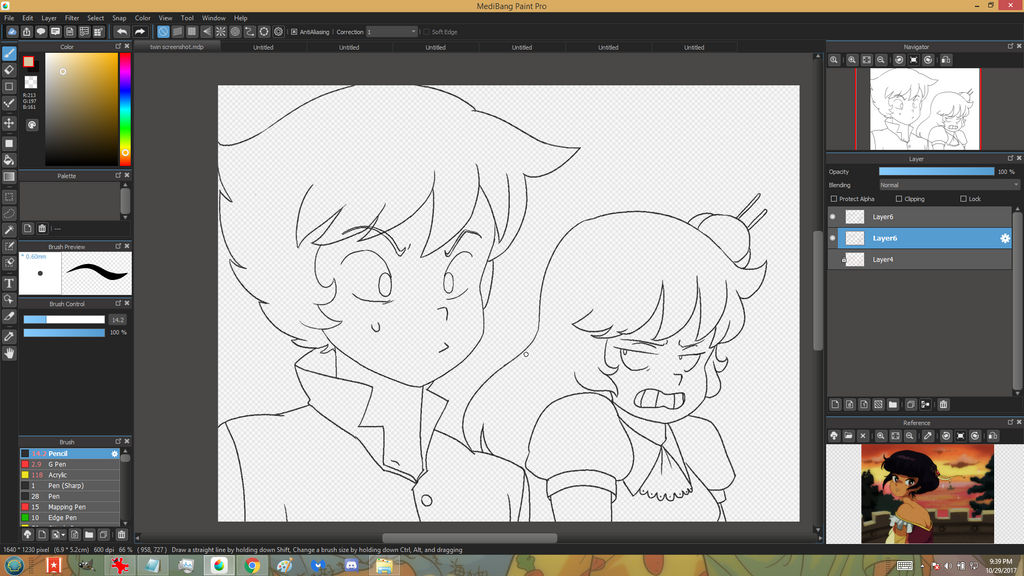Select the Acrylic brush

click(70, 475)
